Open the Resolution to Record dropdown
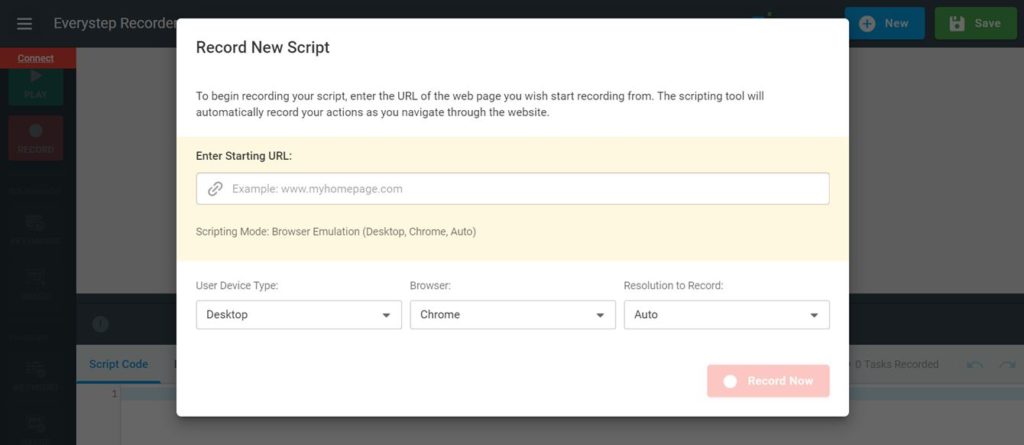The width and height of the screenshot is (1024, 445). (726, 314)
